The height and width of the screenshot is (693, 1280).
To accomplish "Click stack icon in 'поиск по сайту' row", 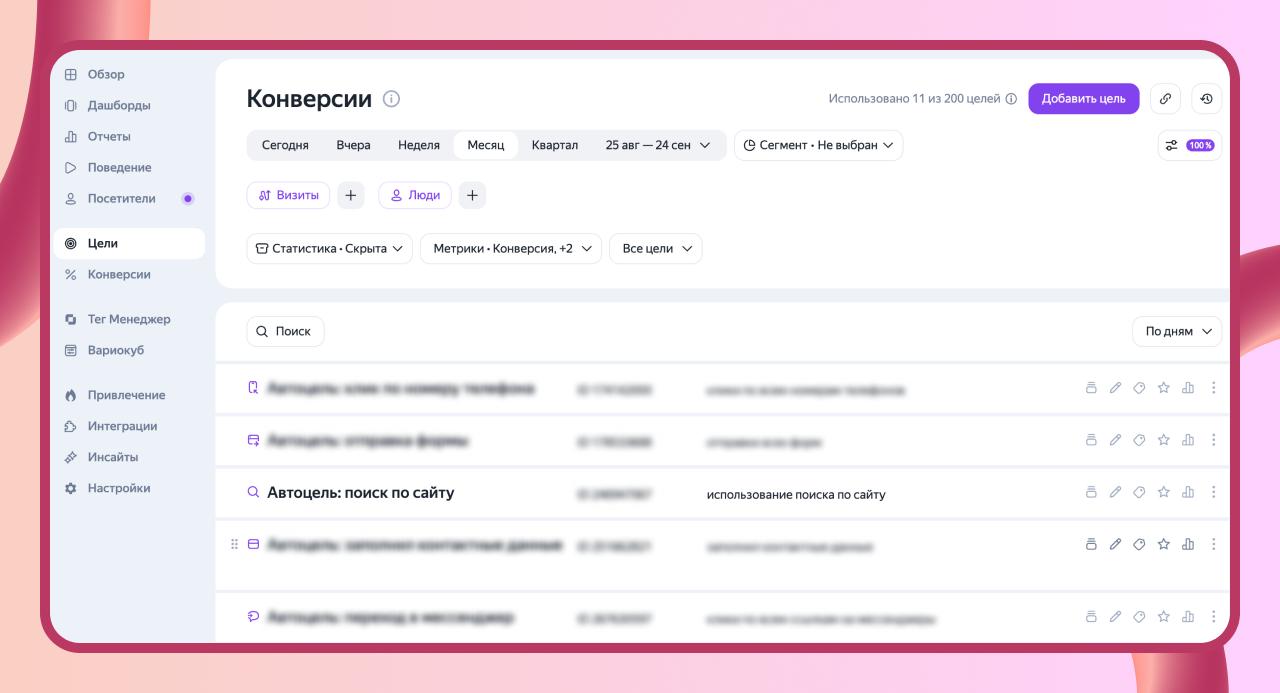I will (1091, 492).
